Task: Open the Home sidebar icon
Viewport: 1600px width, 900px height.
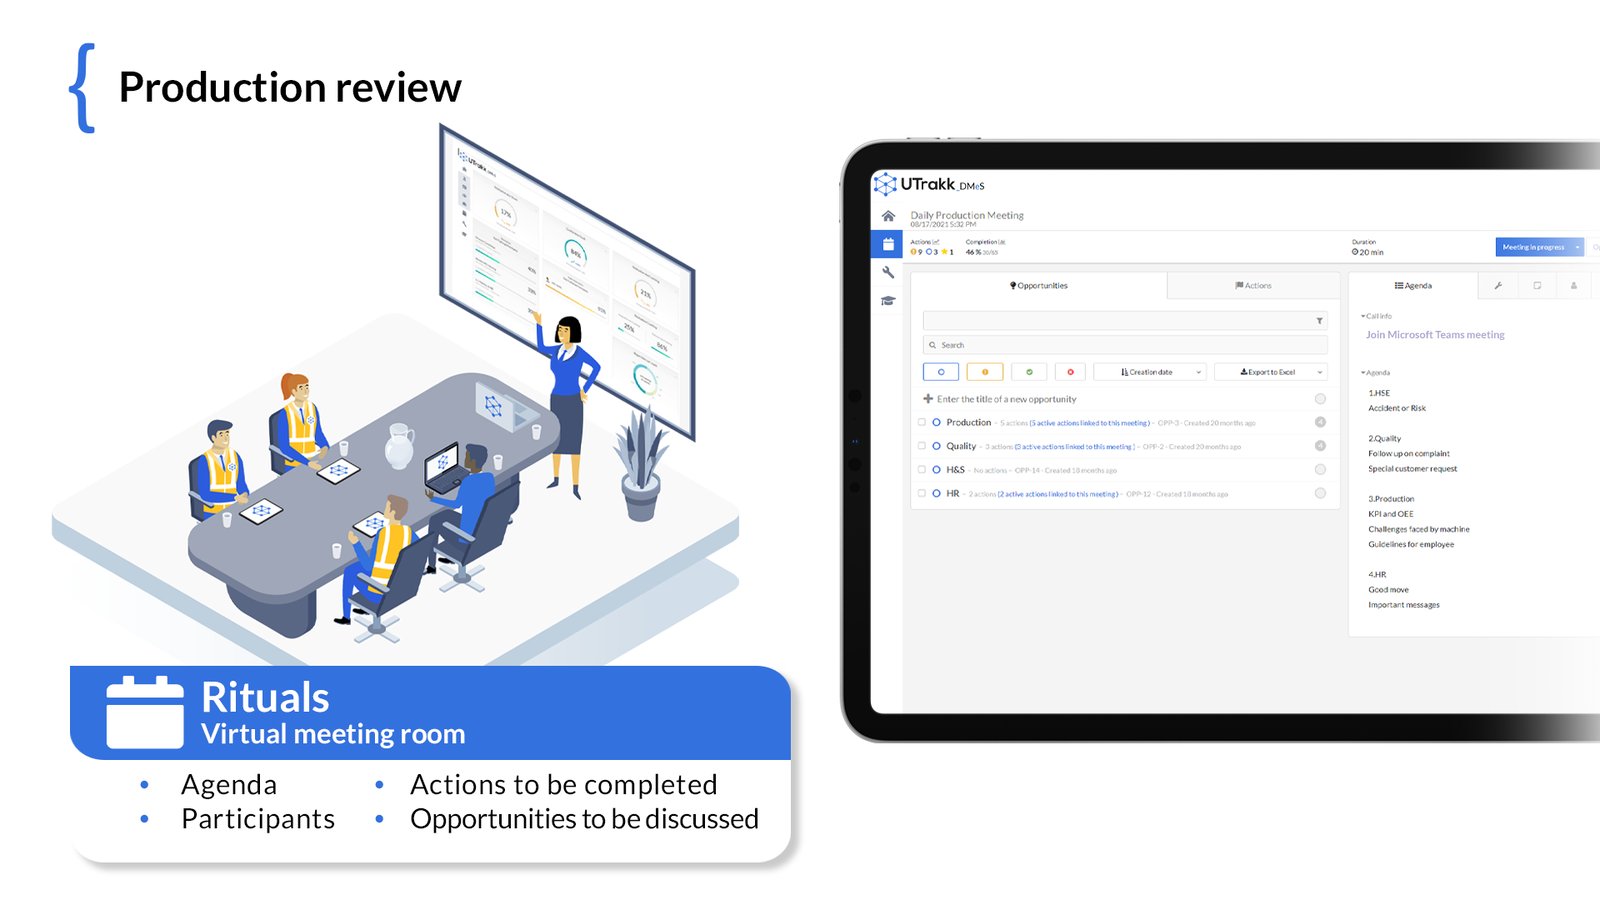Action: tap(886, 215)
